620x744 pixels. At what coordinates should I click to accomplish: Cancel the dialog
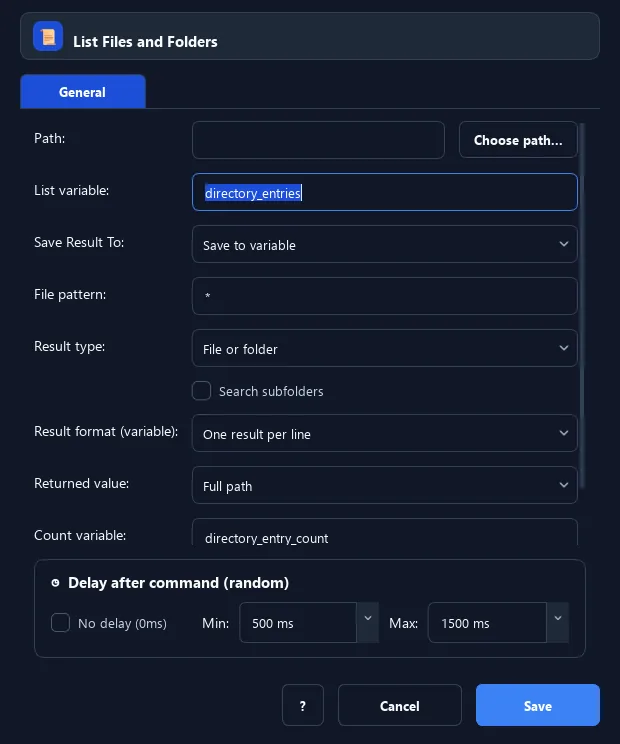pyautogui.click(x=399, y=705)
